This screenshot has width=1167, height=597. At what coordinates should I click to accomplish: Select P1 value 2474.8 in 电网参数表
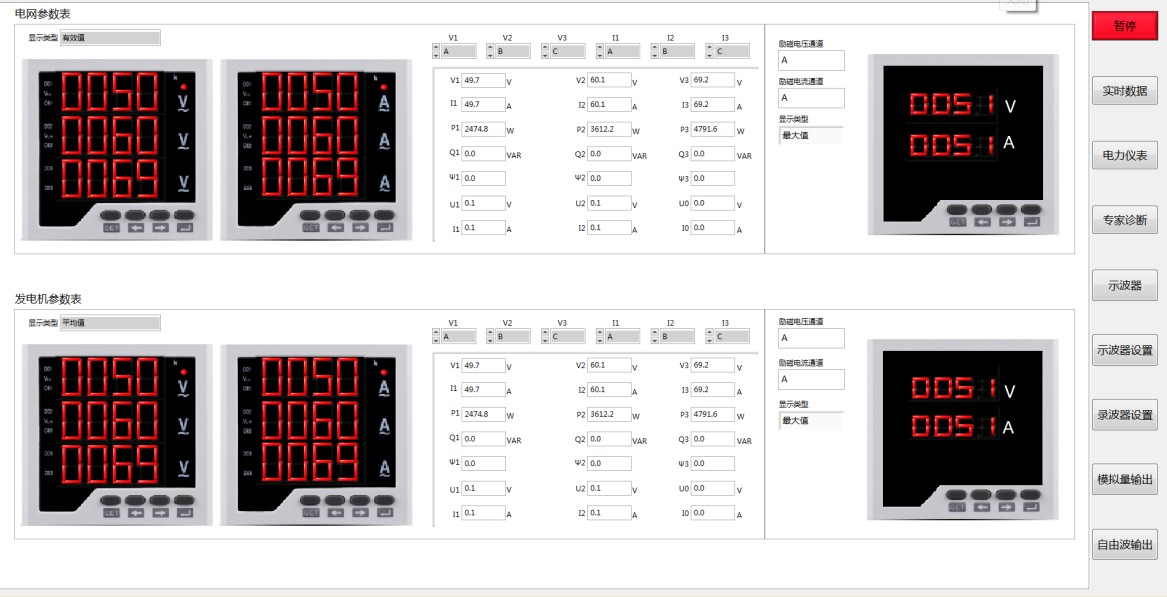[483, 128]
